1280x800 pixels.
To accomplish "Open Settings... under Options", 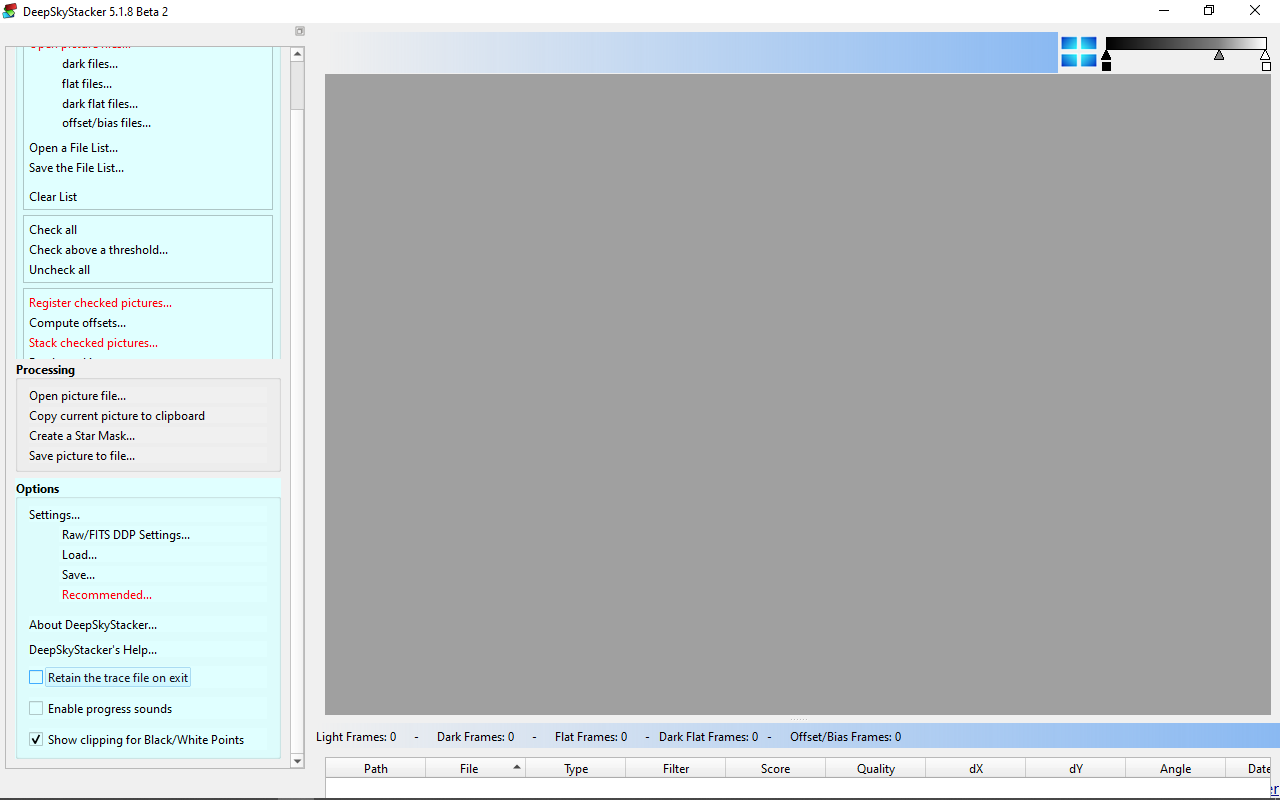I will [x=54, y=515].
